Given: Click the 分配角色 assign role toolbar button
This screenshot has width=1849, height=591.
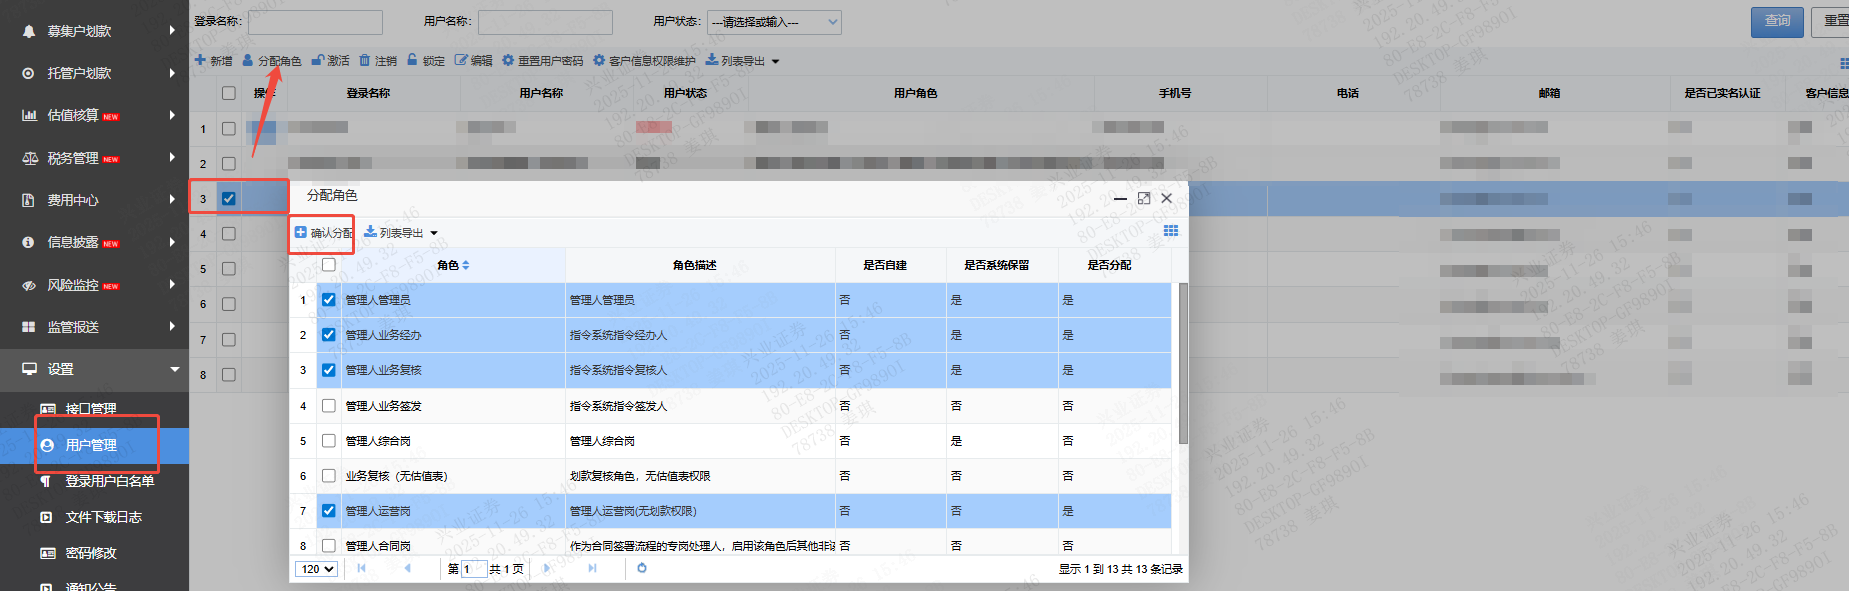Looking at the screenshot, I should 271,61.
